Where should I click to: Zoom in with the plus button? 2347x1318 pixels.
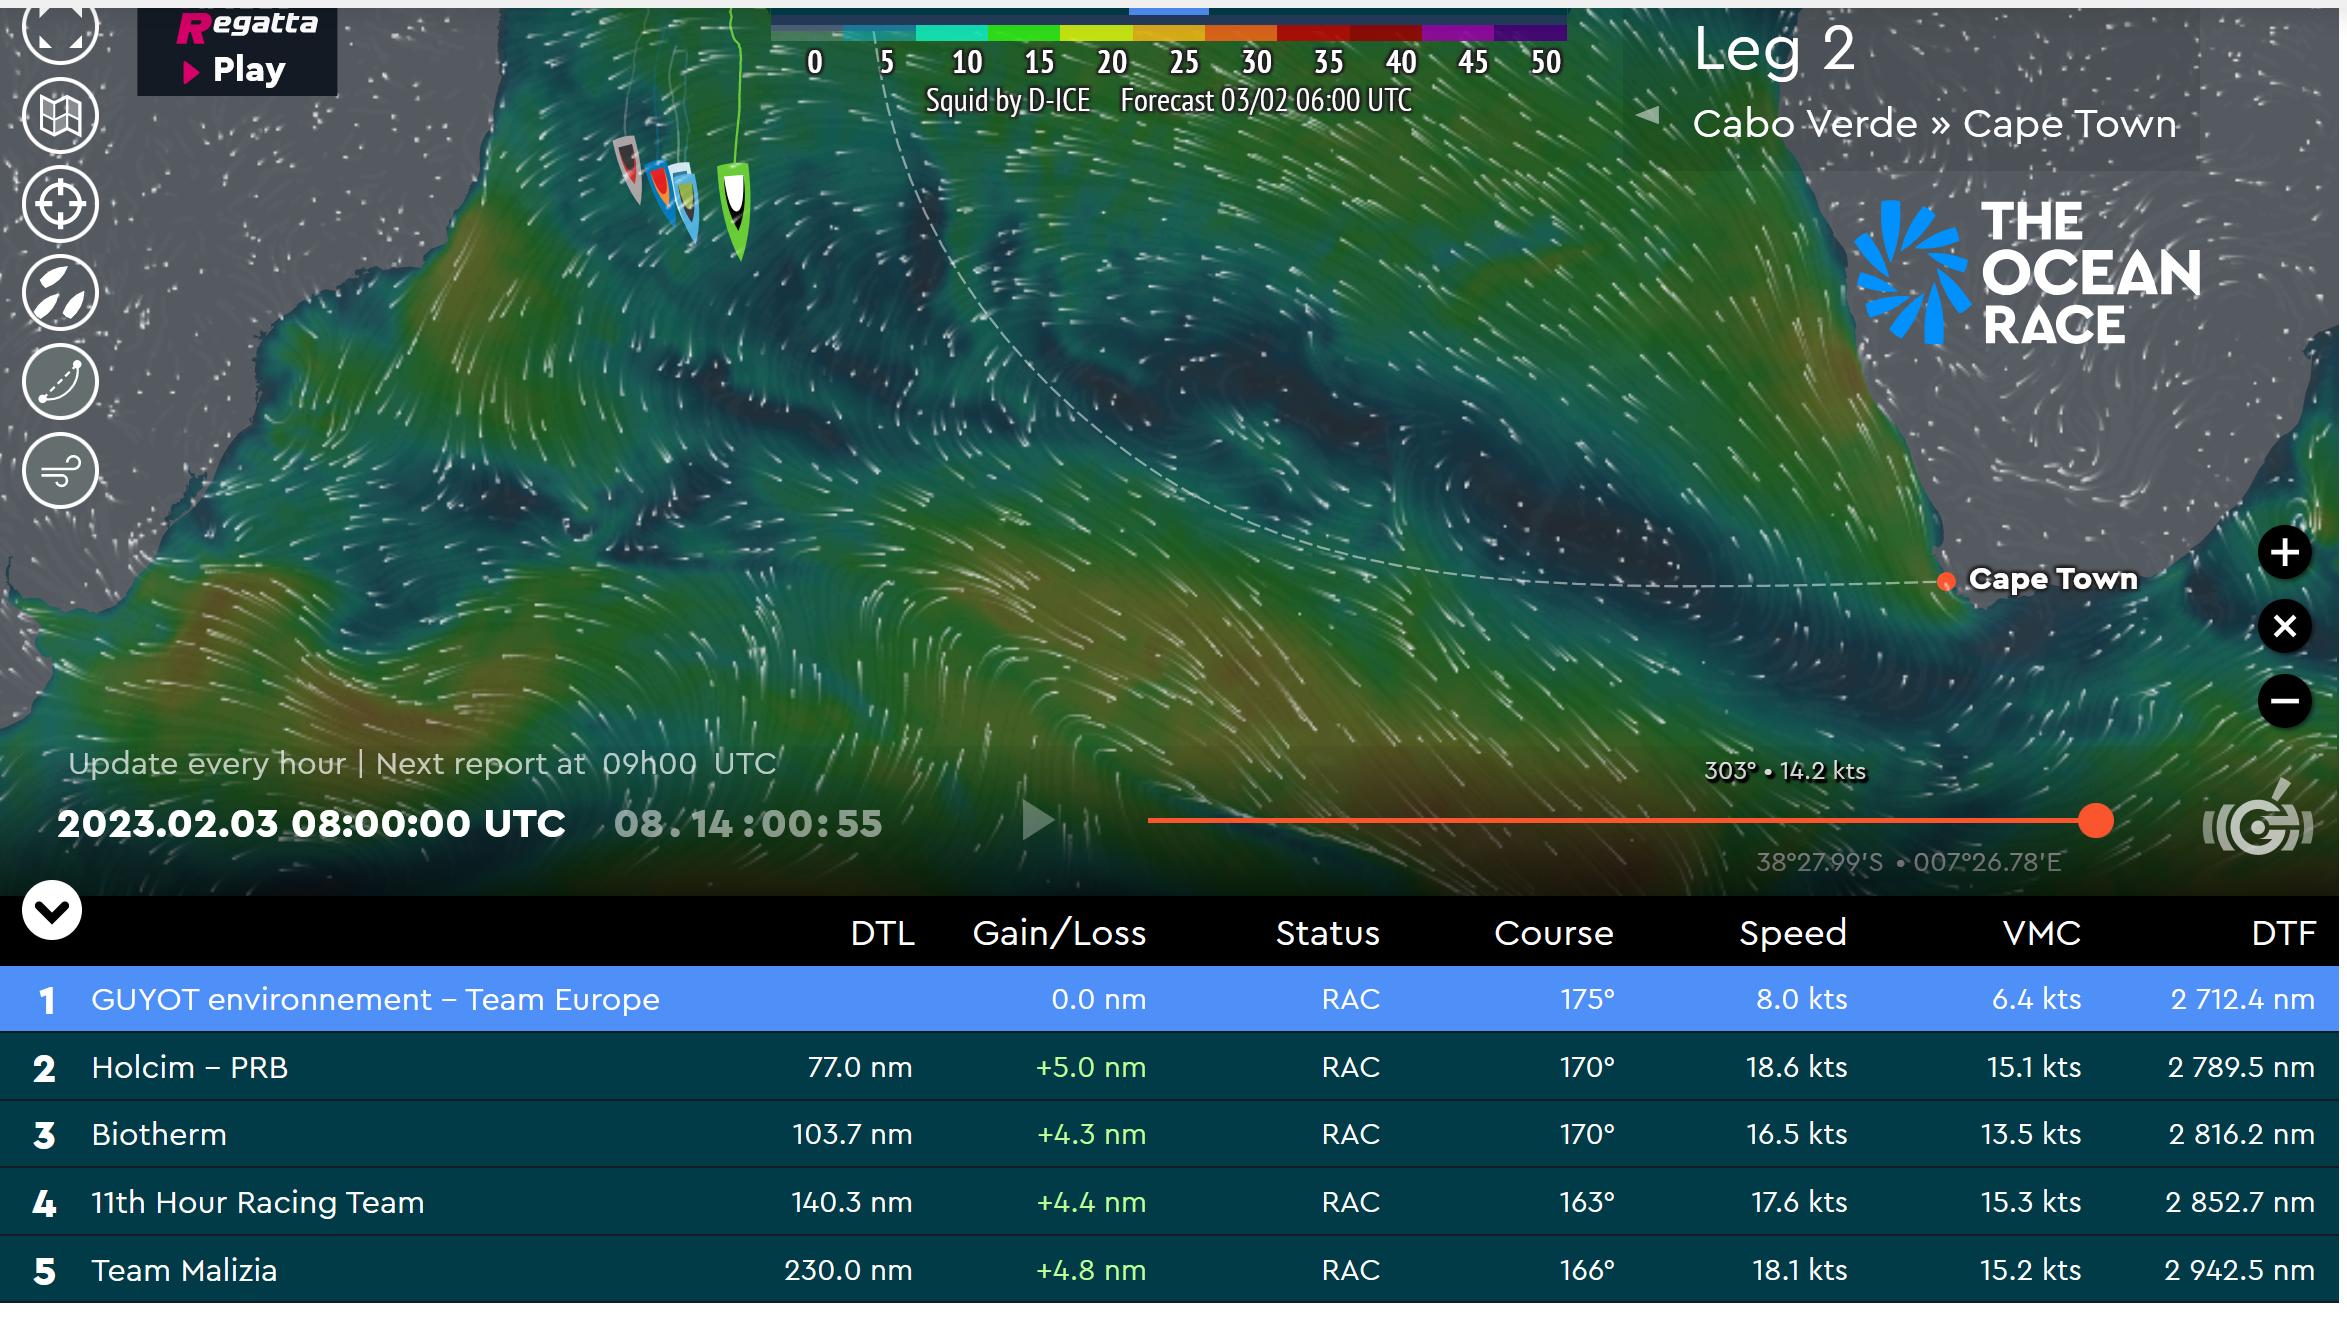pos(2285,552)
